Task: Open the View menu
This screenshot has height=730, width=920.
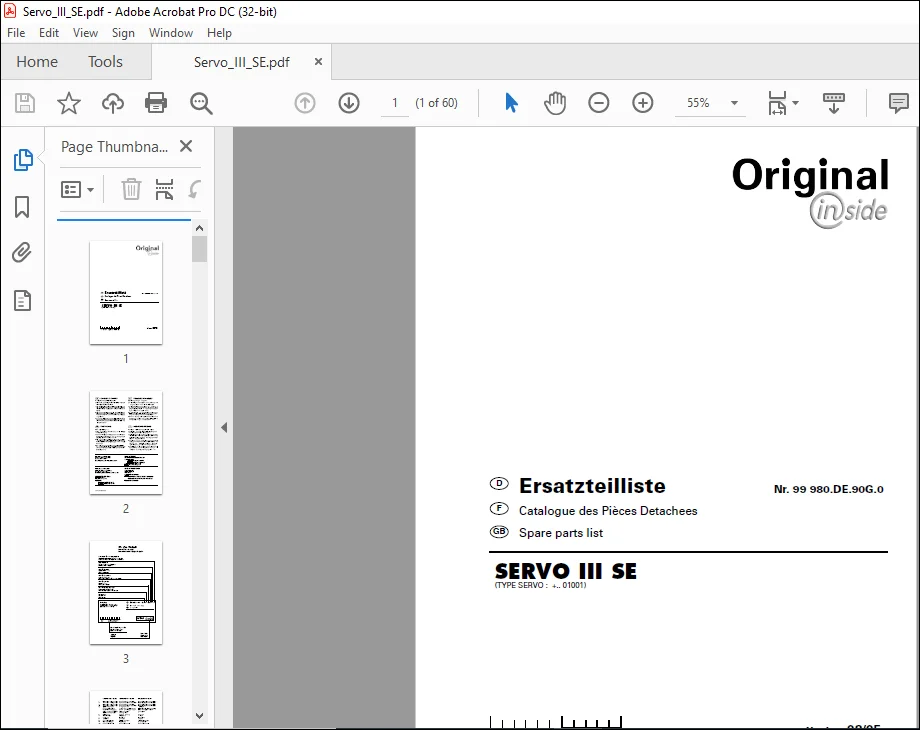Action: coord(85,33)
